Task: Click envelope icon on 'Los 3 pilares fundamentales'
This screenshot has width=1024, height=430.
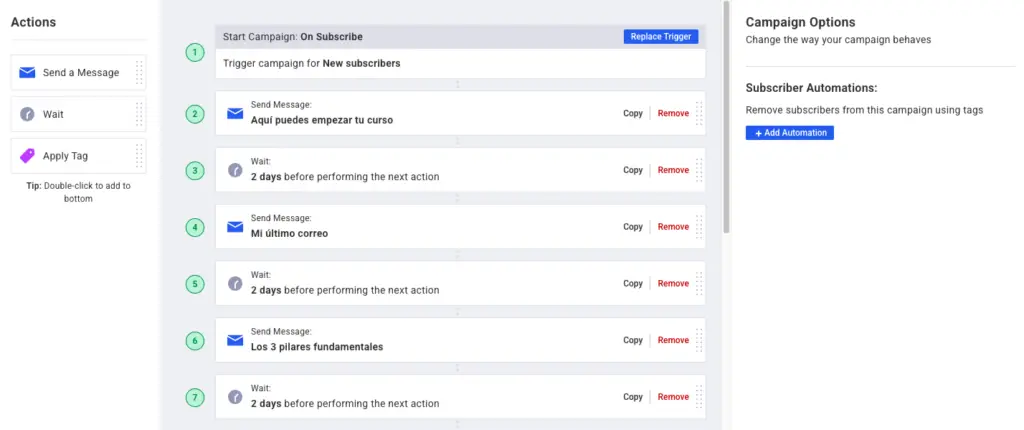Action: click(x=235, y=340)
